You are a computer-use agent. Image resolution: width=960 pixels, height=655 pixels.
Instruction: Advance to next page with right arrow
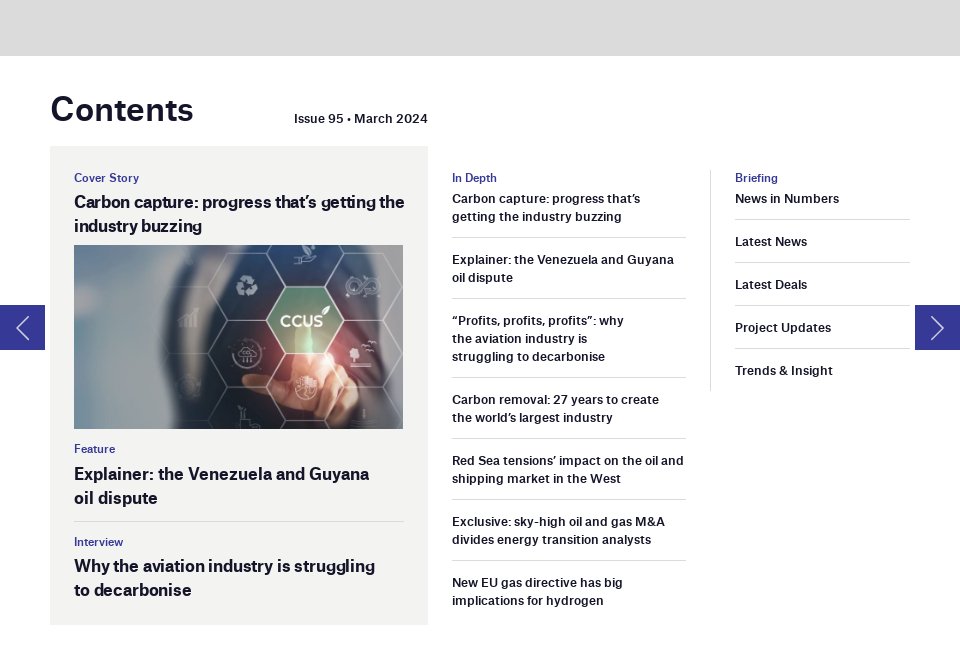pyautogui.click(x=937, y=328)
